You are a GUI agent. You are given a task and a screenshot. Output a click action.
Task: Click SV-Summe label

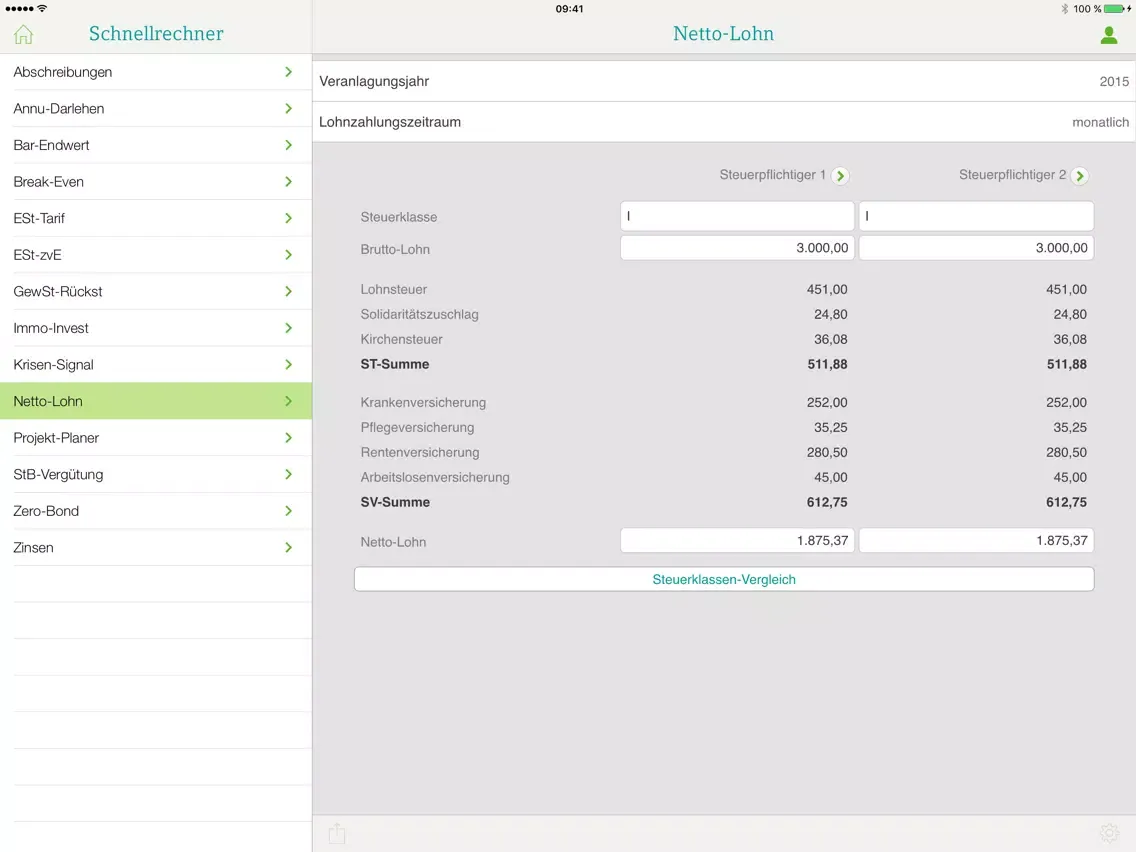(395, 502)
